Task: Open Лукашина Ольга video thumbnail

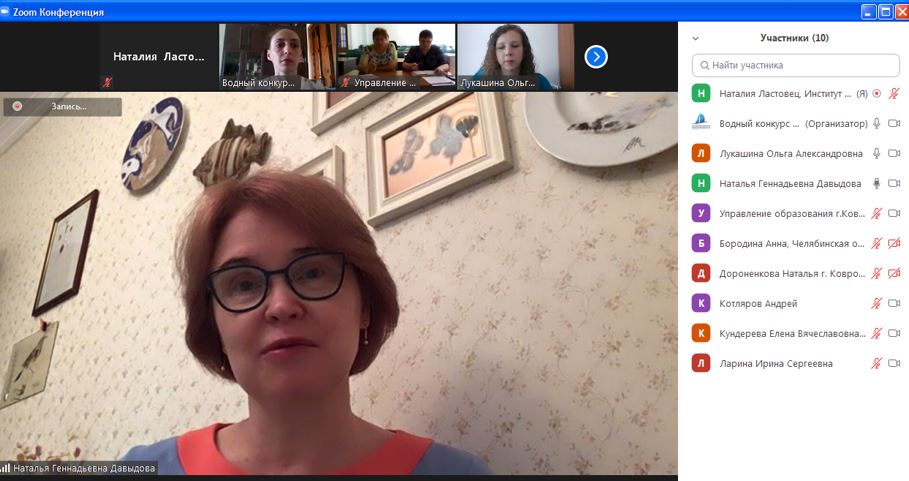Action: [514, 56]
